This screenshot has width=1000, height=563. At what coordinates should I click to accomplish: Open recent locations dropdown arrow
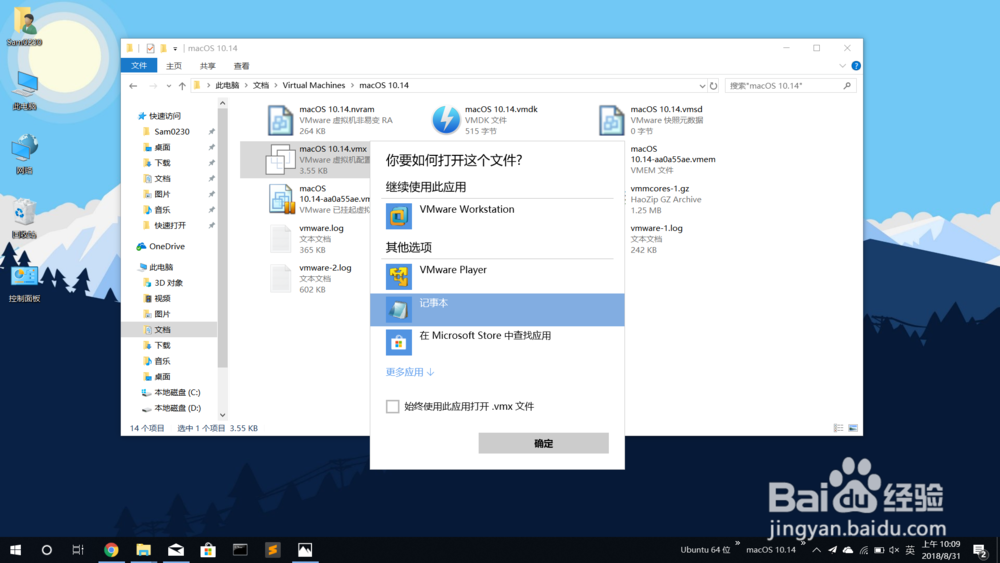point(168,85)
